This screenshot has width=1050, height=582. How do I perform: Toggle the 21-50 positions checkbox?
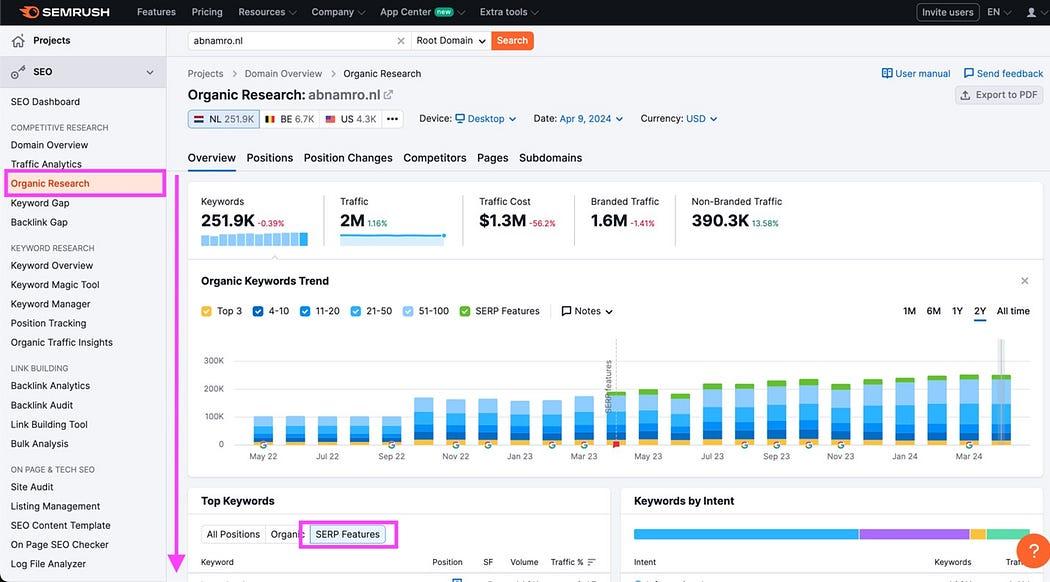pos(356,311)
